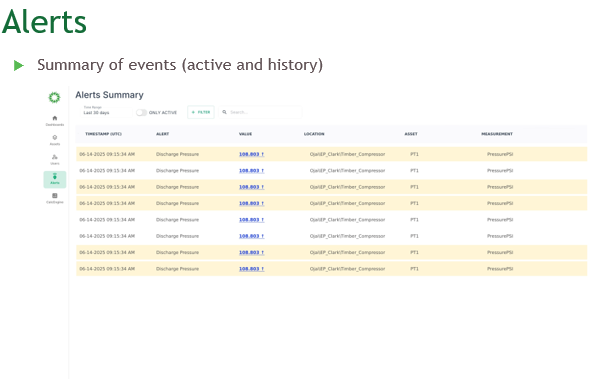Click the first row's timestamp cell
Viewport: 613px width, 379px height.
pos(107,154)
